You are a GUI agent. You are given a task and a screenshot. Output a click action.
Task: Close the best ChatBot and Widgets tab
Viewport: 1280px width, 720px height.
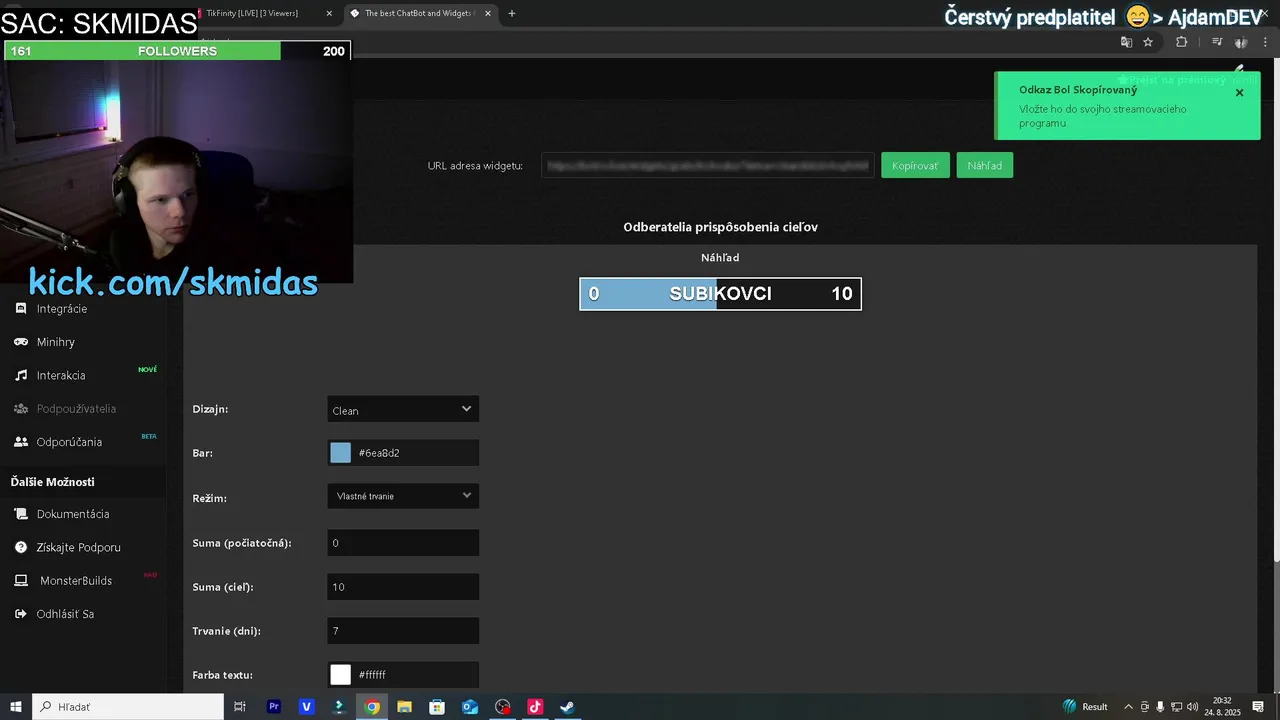[488, 13]
